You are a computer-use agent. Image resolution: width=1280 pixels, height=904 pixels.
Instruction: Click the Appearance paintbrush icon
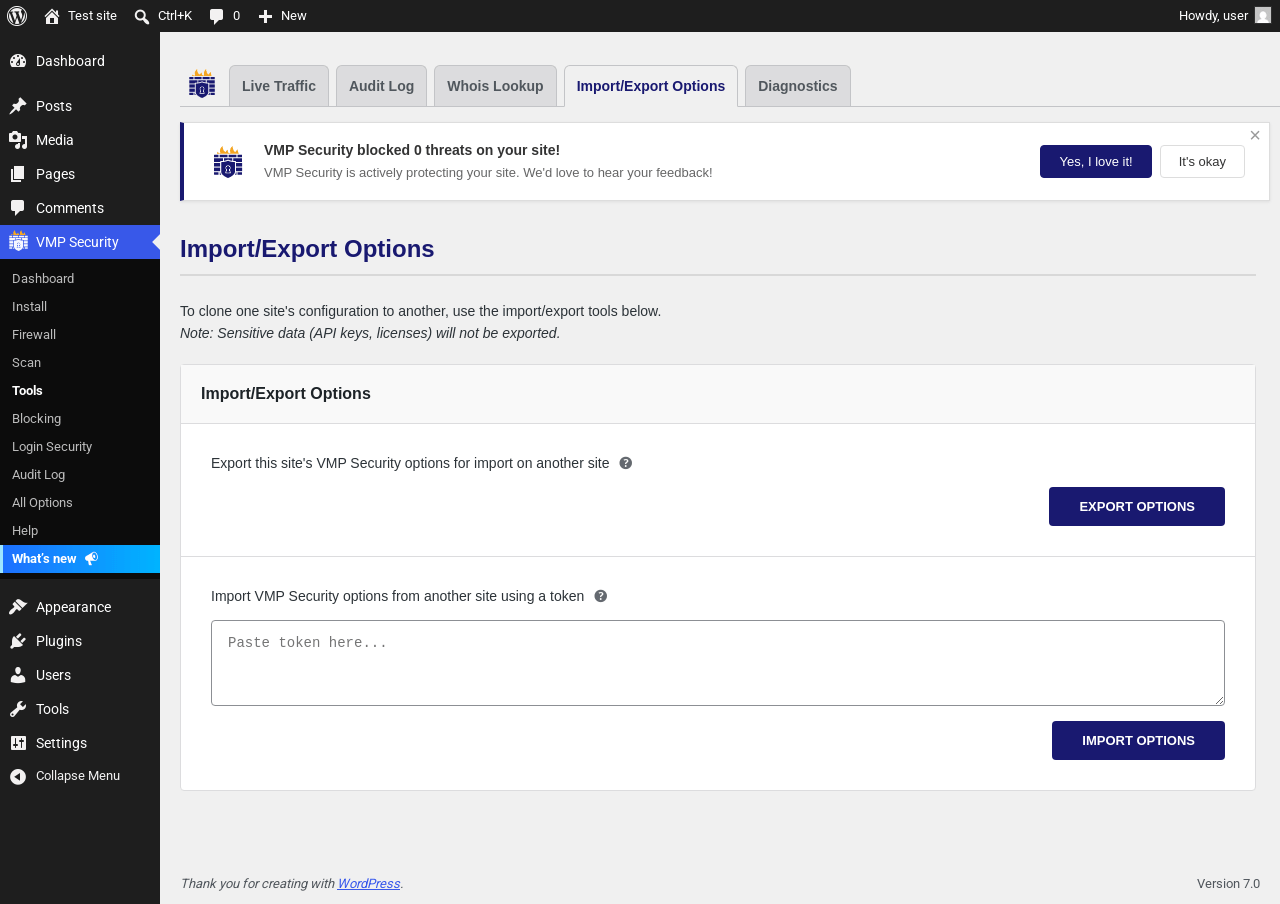tap(18, 607)
